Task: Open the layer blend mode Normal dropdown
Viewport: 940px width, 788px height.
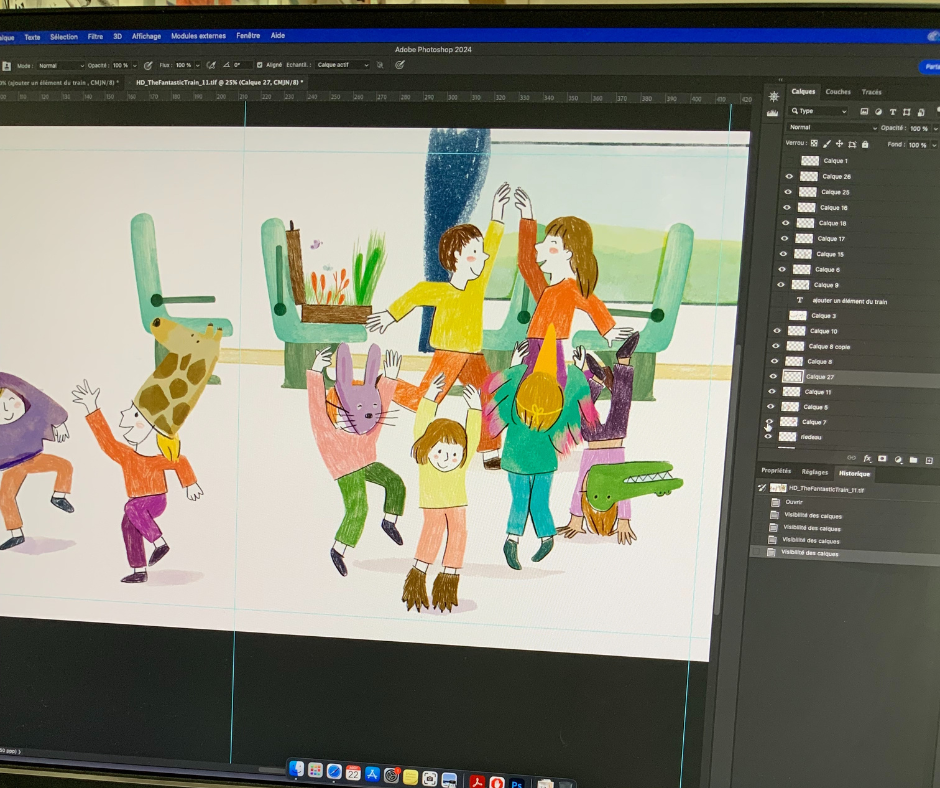Action: 831,128
